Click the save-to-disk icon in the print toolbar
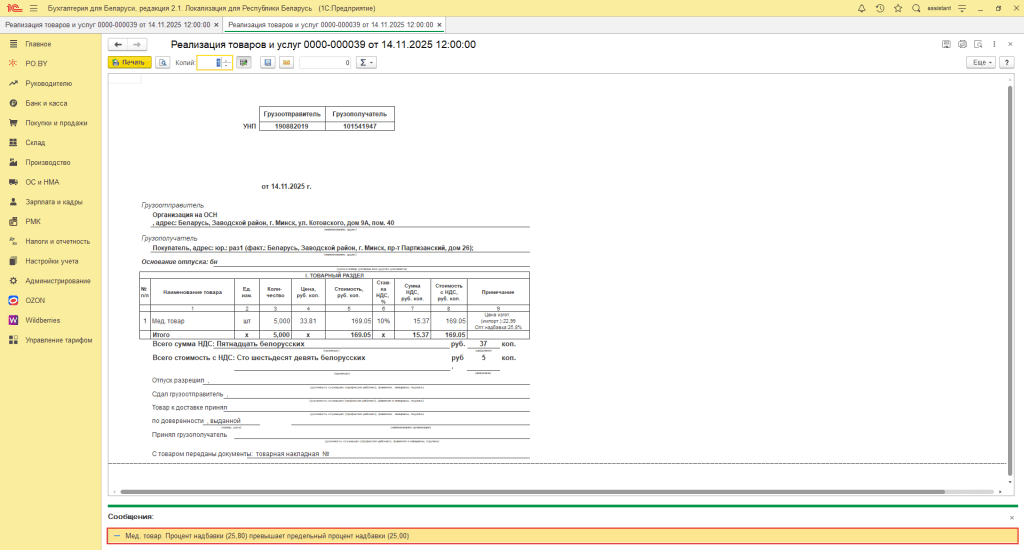 [267, 62]
